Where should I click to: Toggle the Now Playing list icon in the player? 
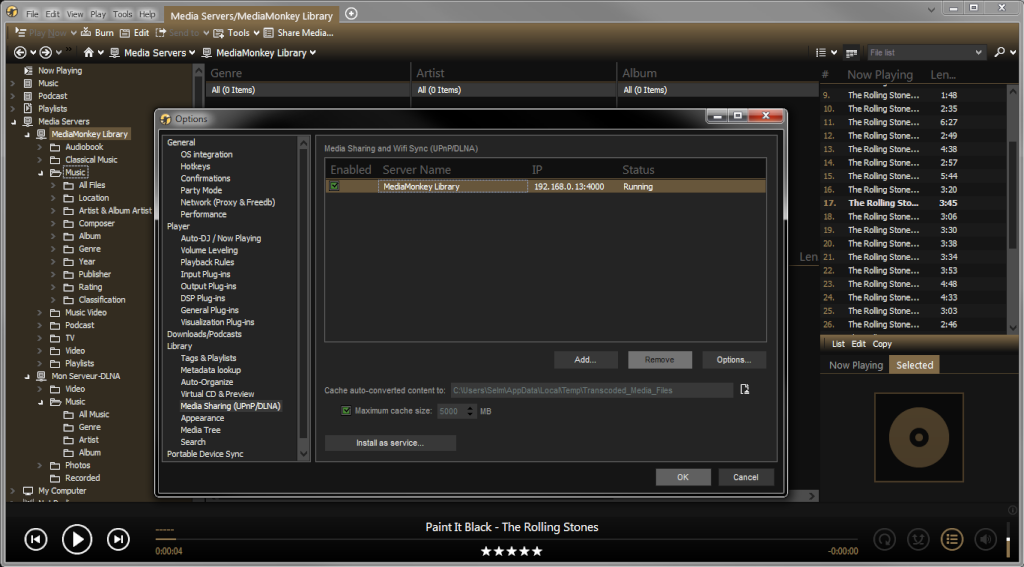[x=952, y=540]
